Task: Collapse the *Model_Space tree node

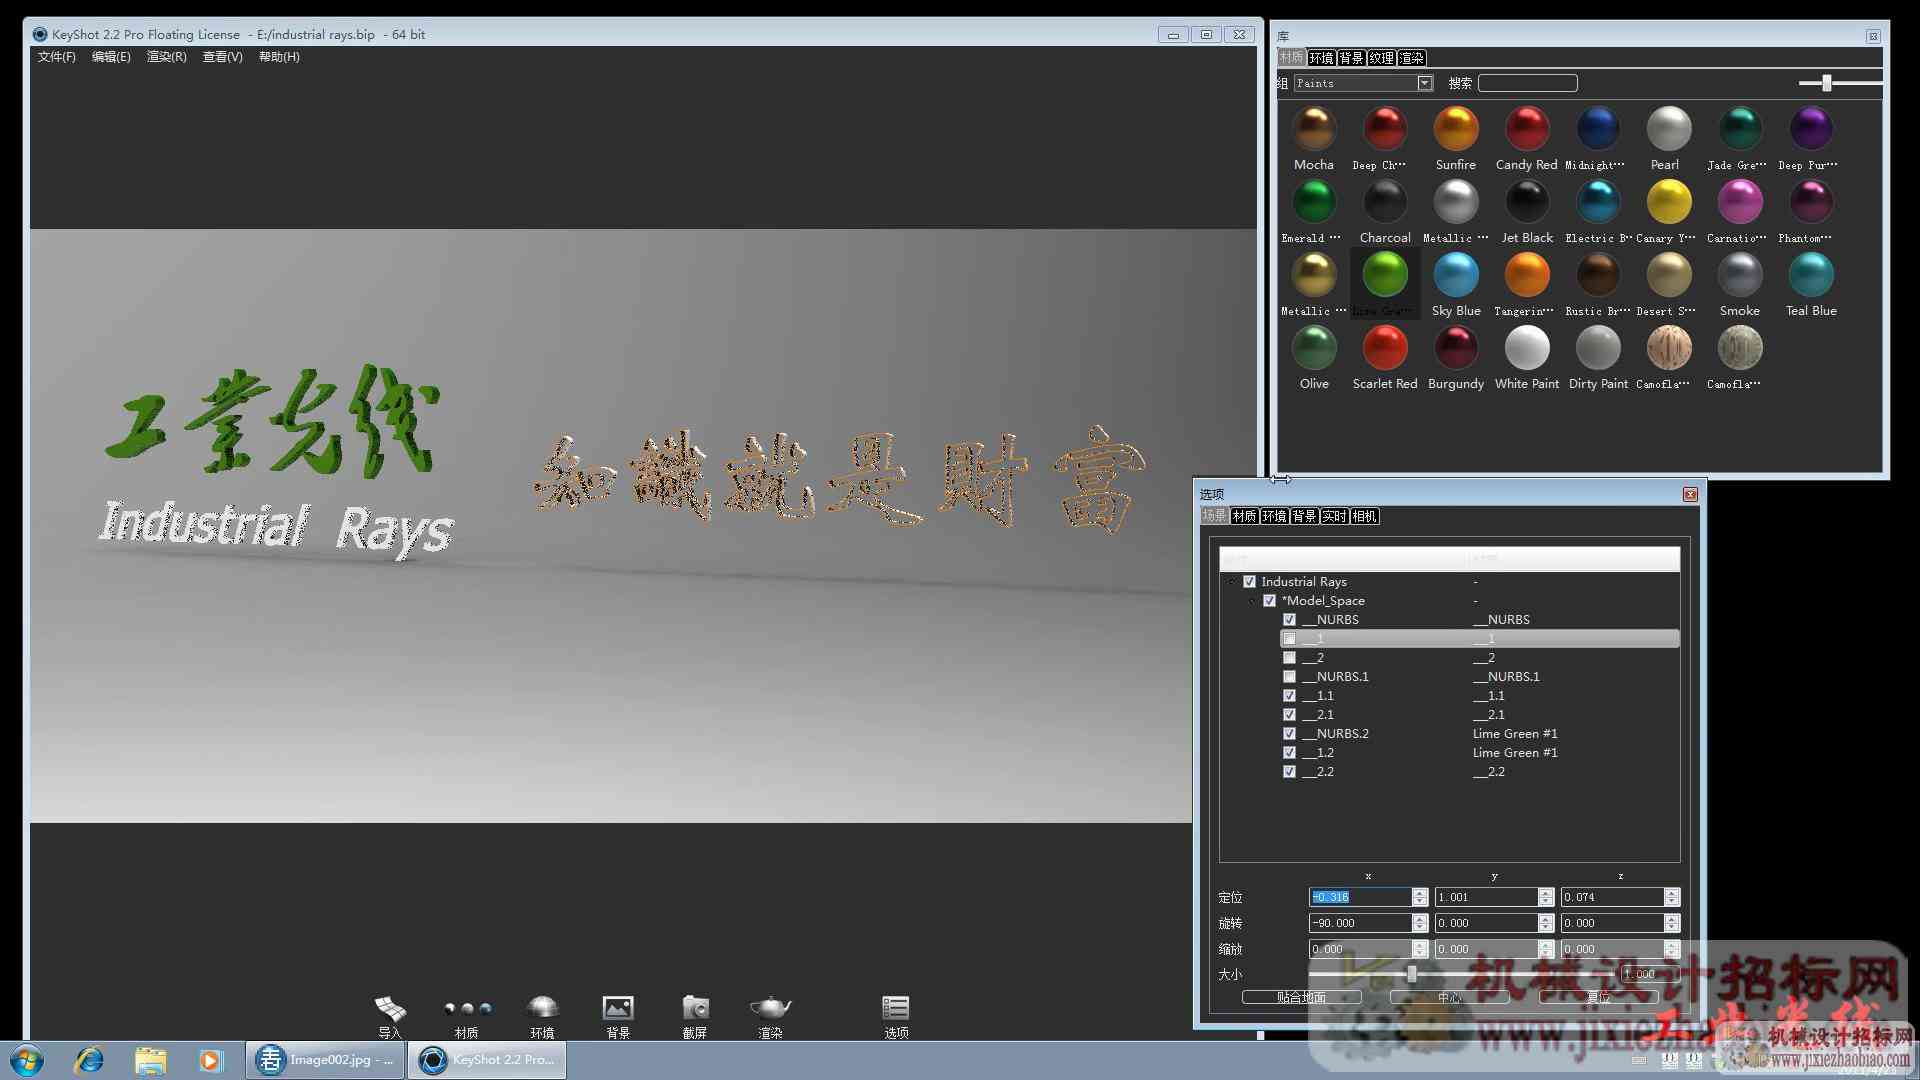Action: (1251, 601)
